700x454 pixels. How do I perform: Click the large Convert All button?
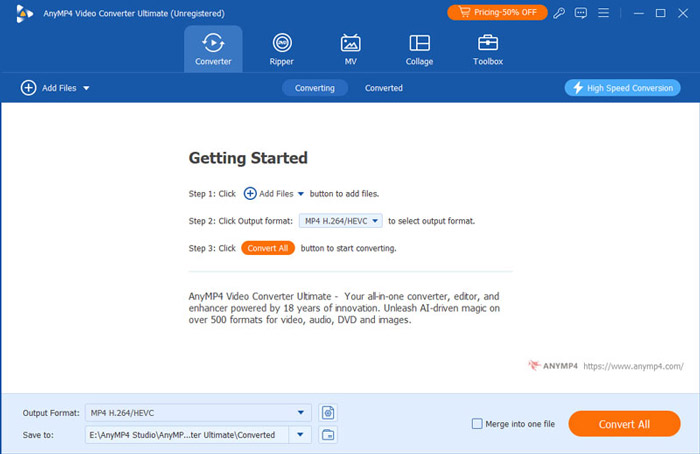624,424
